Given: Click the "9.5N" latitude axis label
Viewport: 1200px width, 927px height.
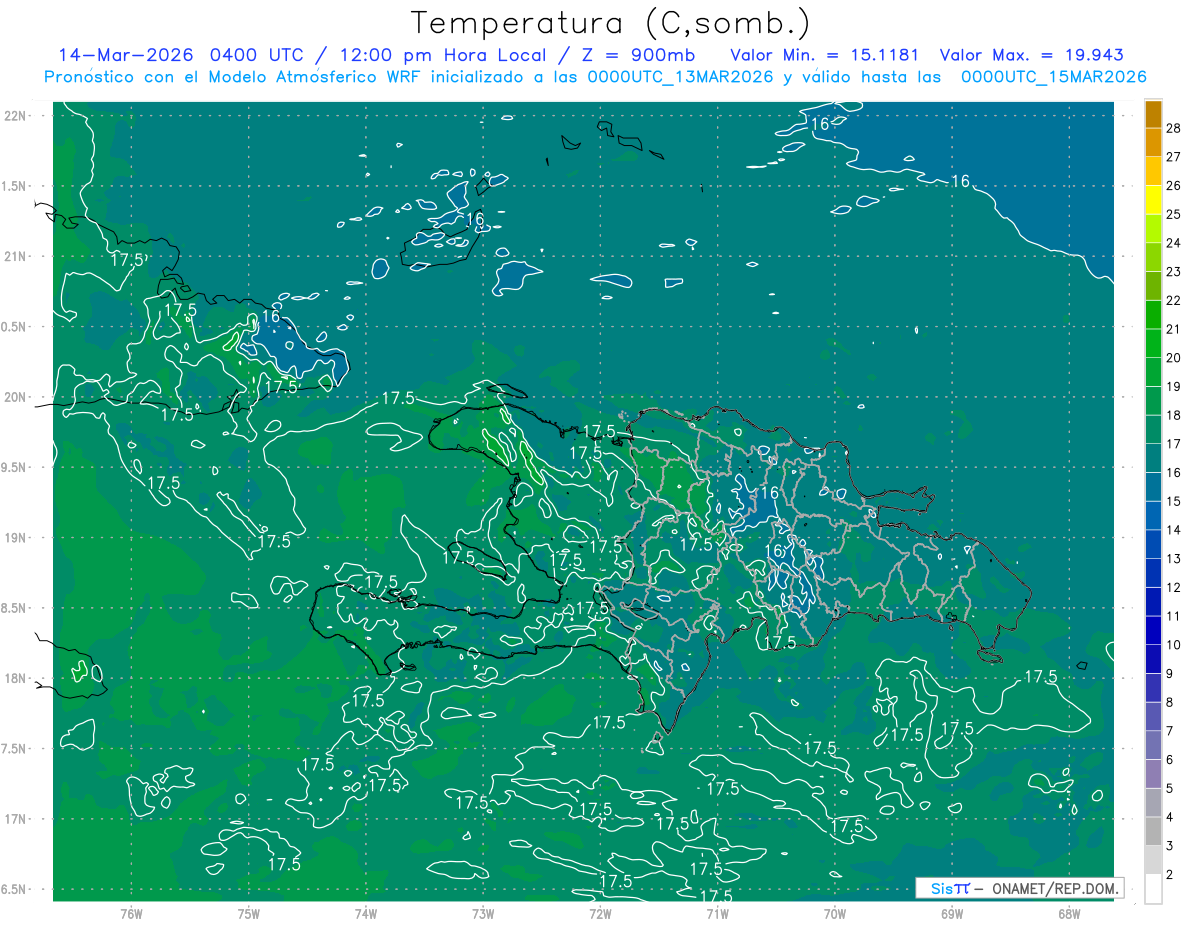Looking at the screenshot, I should coord(15,468).
